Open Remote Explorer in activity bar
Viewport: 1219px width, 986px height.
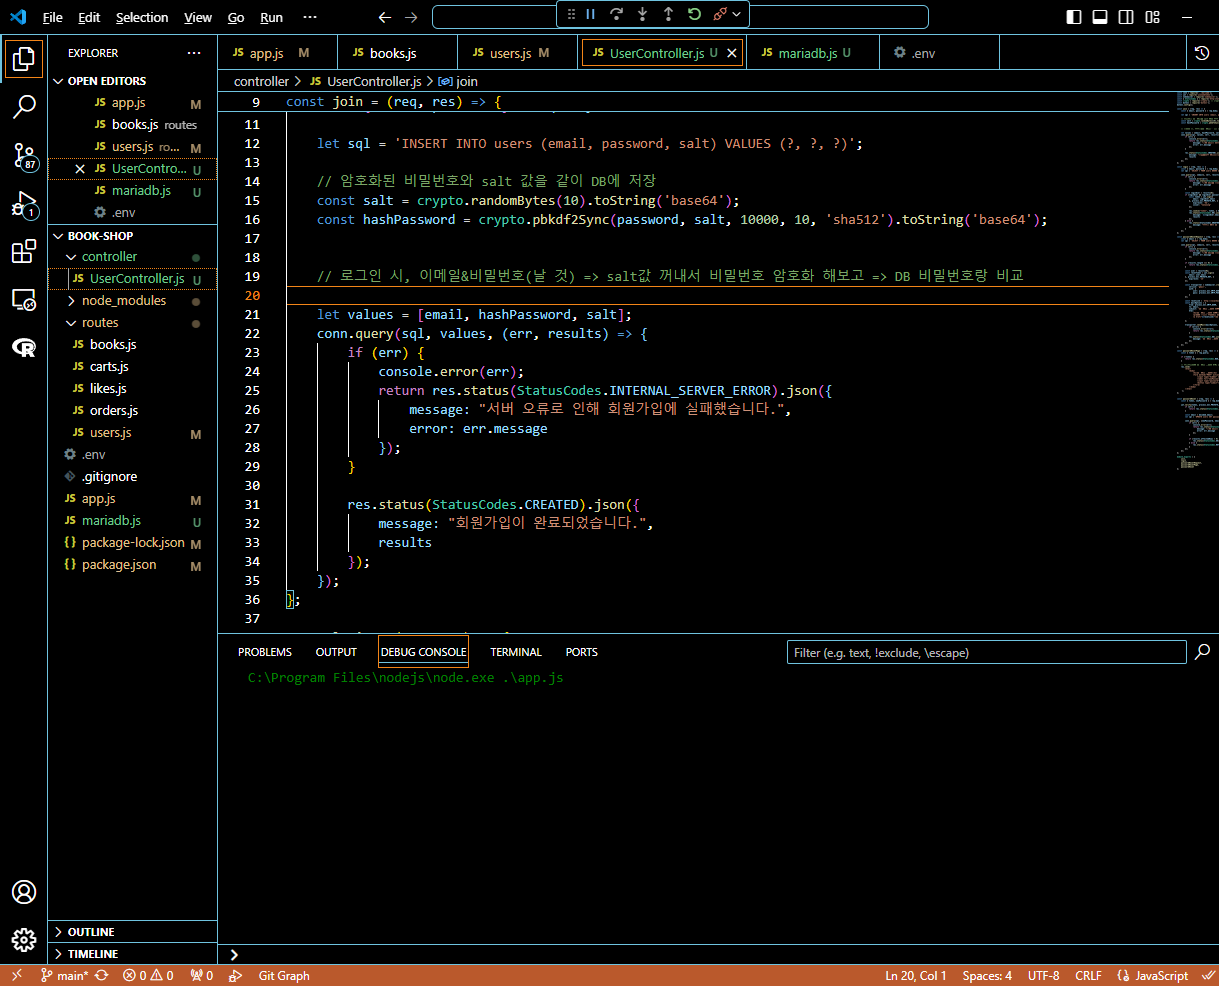pos(24,300)
